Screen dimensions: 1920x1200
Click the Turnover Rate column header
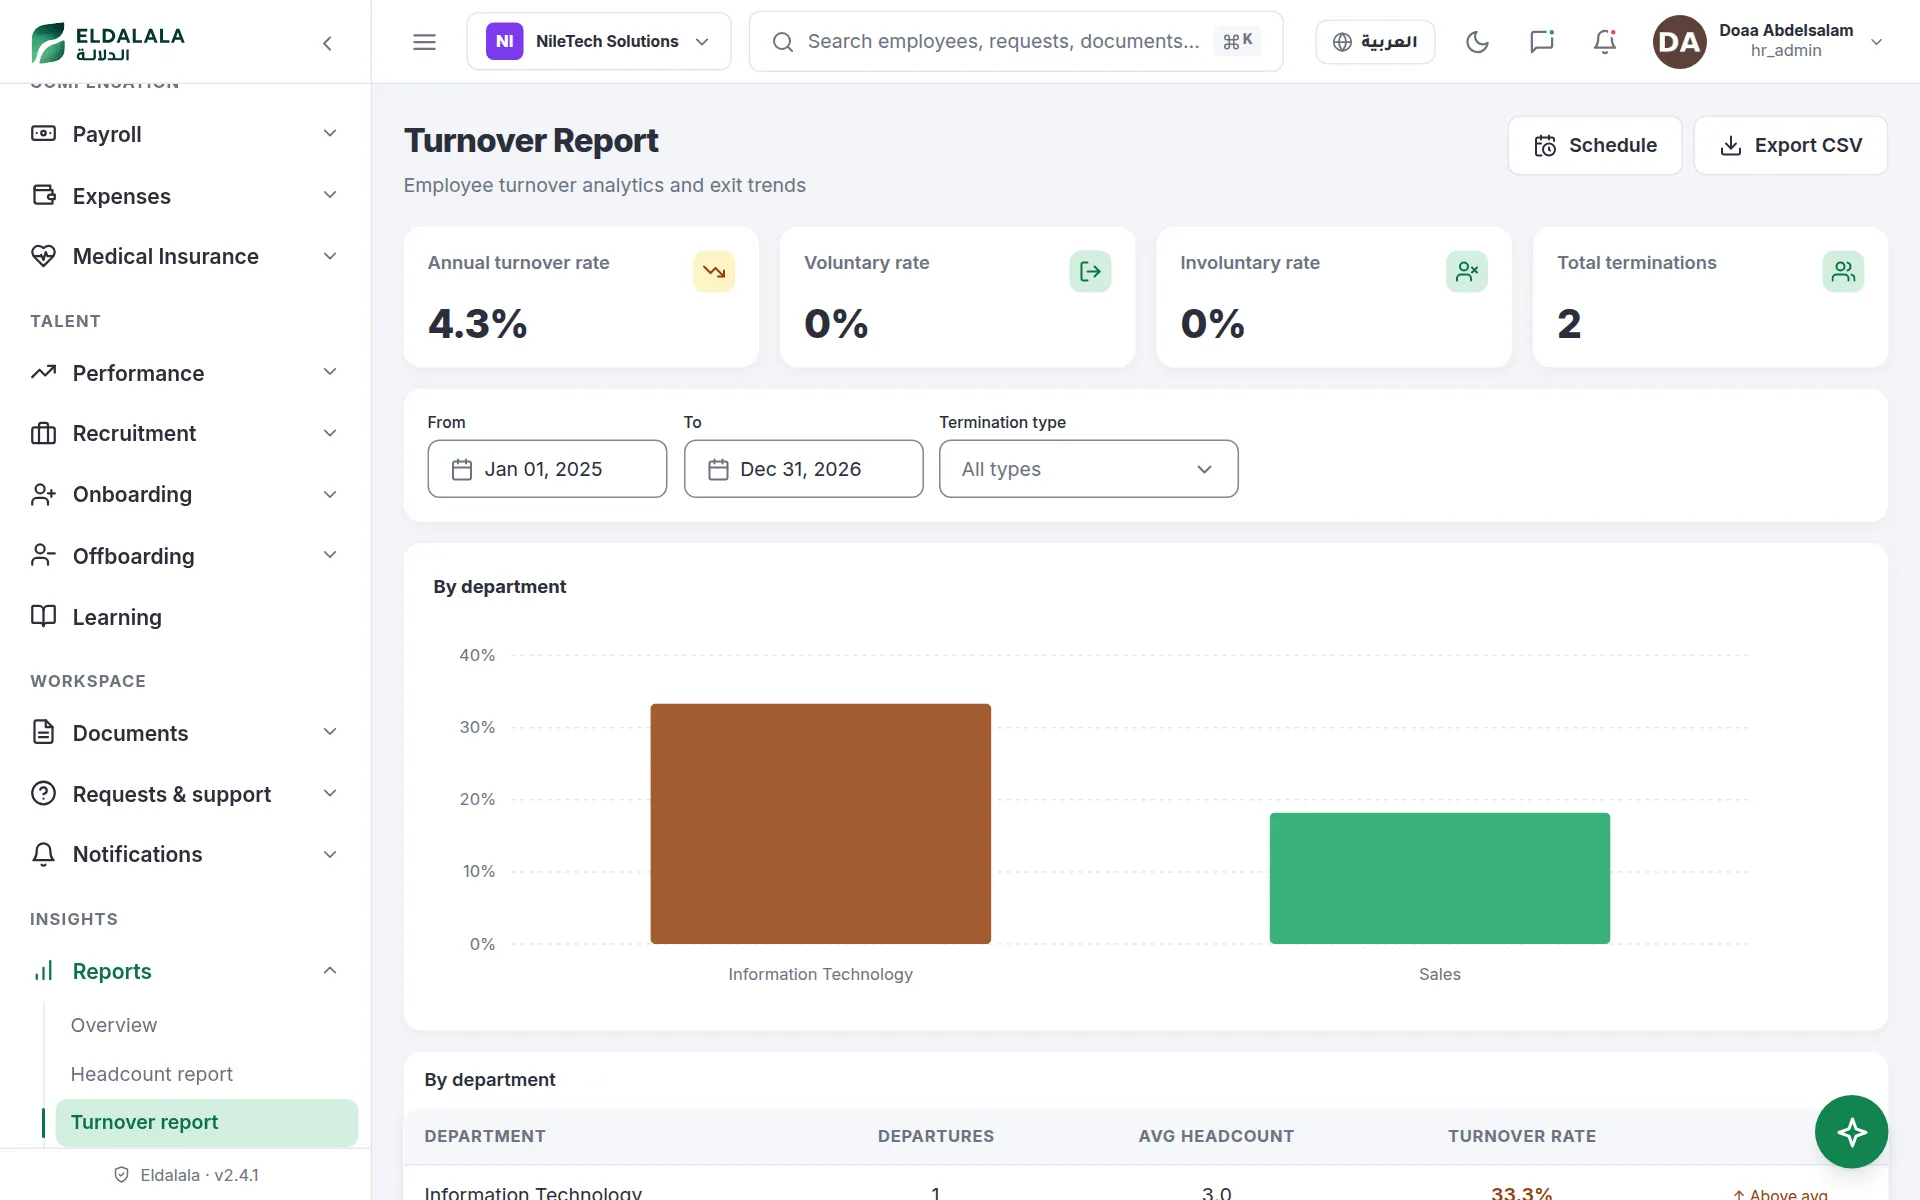click(1521, 1136)
